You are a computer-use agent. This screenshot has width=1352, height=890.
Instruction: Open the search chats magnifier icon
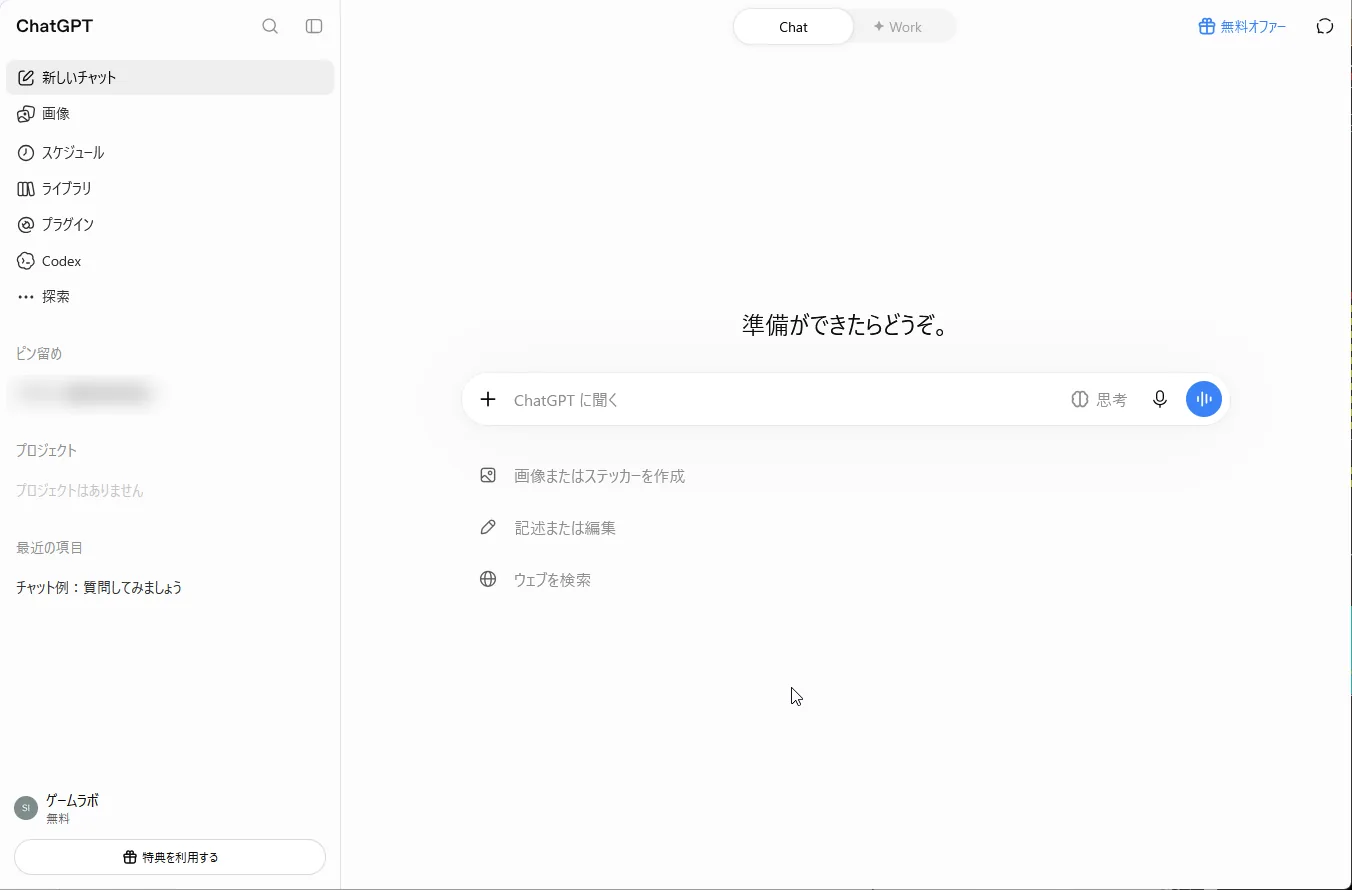(270, 26)
